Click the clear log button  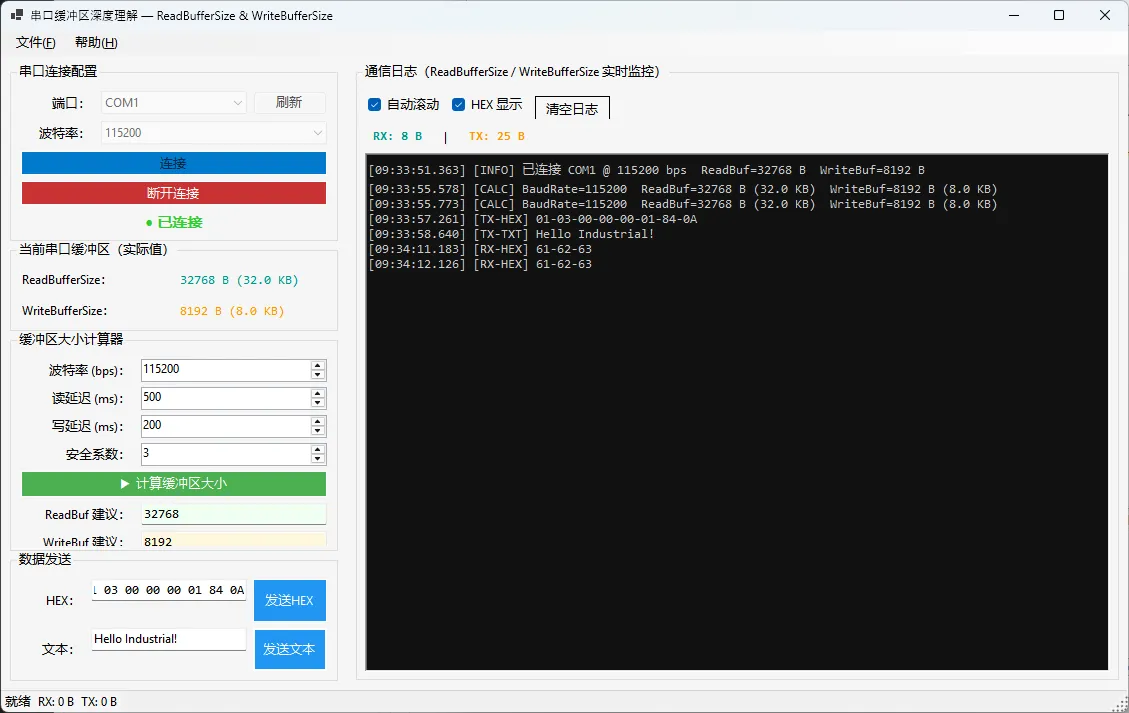(572, 109)
